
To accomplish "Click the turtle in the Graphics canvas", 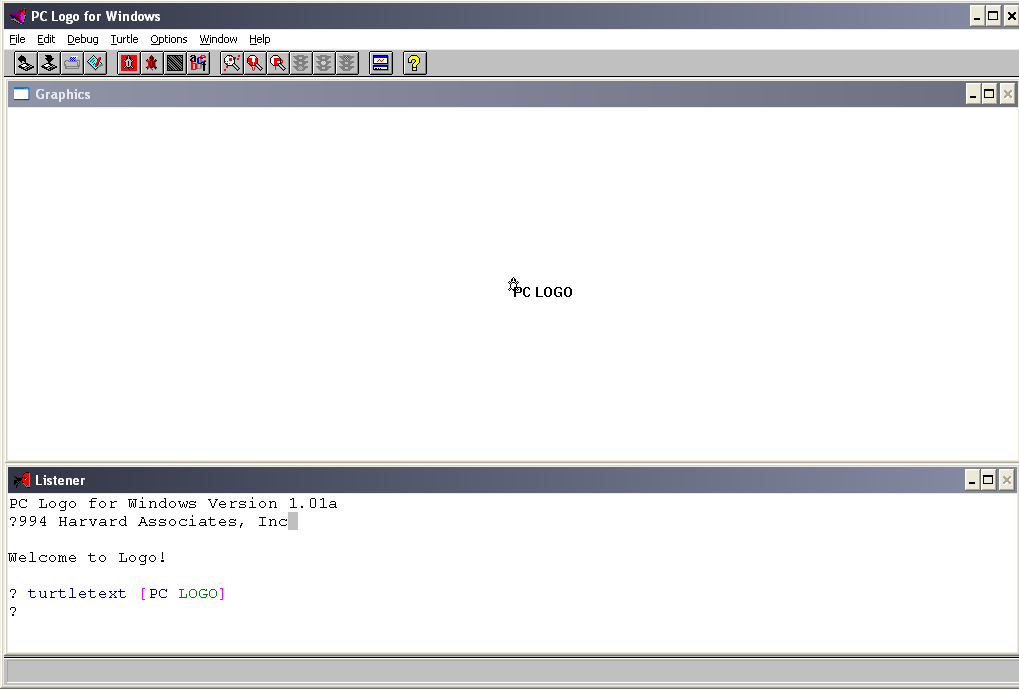I will pos(513,286).
